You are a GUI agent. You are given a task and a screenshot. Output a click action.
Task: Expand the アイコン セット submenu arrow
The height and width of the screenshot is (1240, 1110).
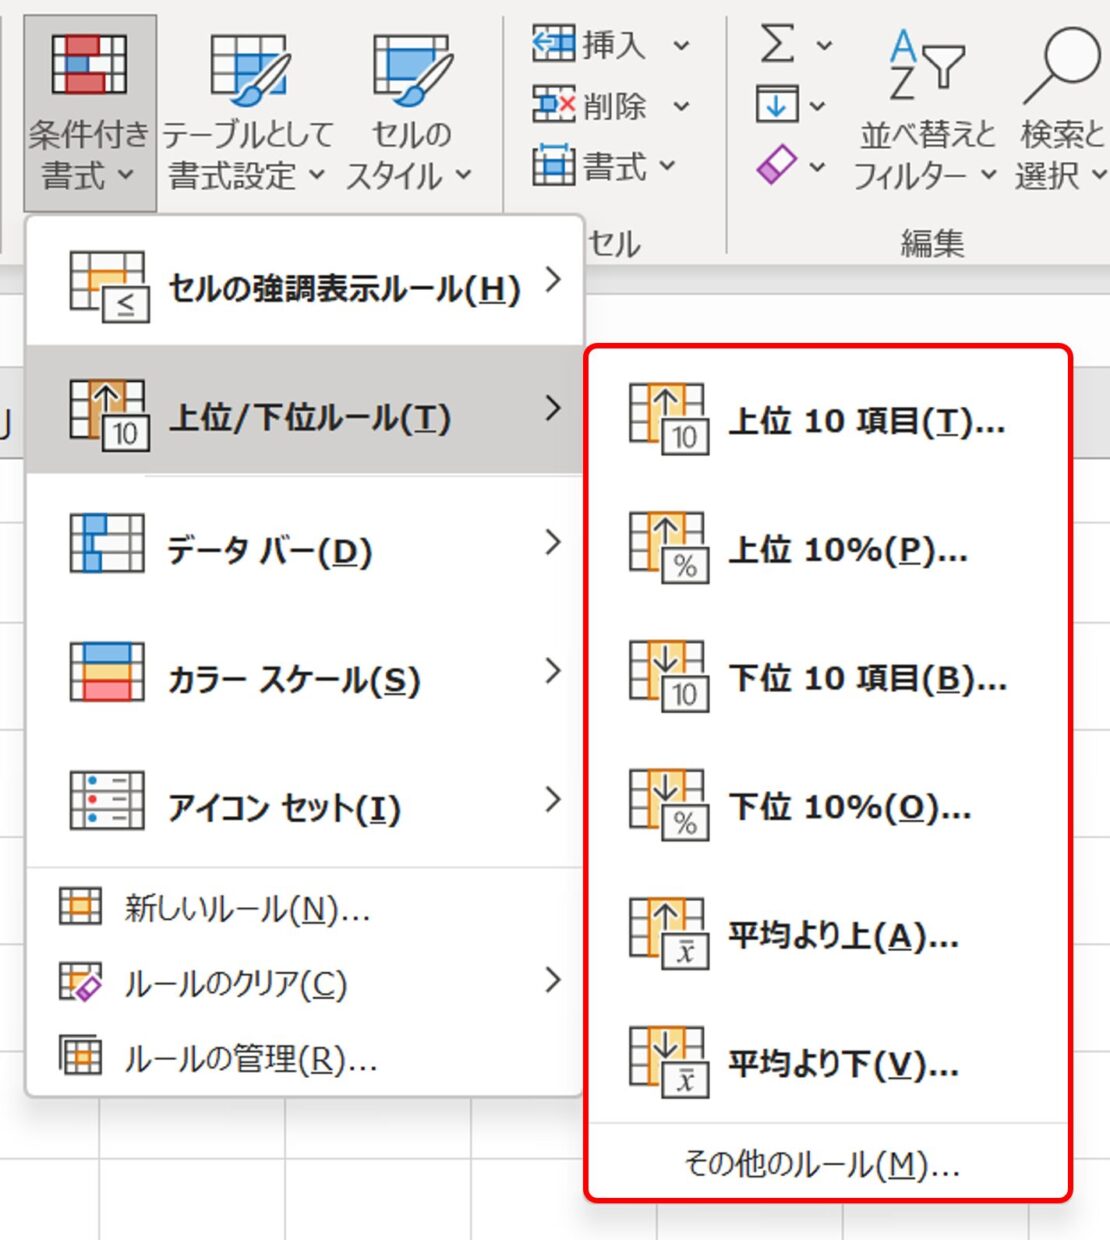pyautogui.click(x=553, y=799)
